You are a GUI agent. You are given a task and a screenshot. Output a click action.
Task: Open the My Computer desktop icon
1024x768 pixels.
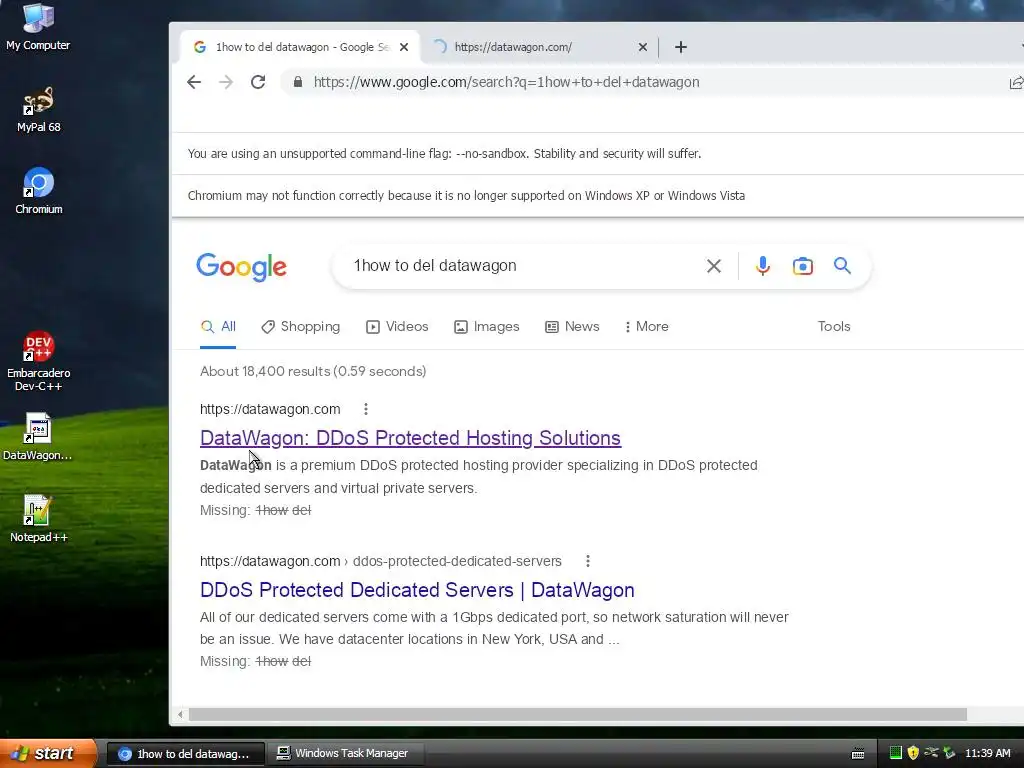38,26
